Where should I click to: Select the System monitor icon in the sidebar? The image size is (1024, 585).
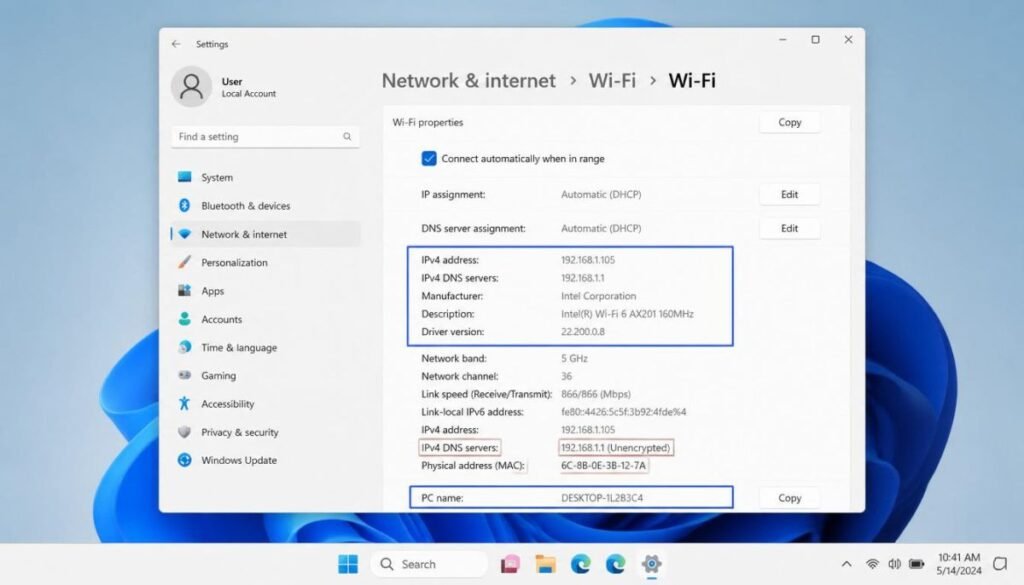[185, 177]
